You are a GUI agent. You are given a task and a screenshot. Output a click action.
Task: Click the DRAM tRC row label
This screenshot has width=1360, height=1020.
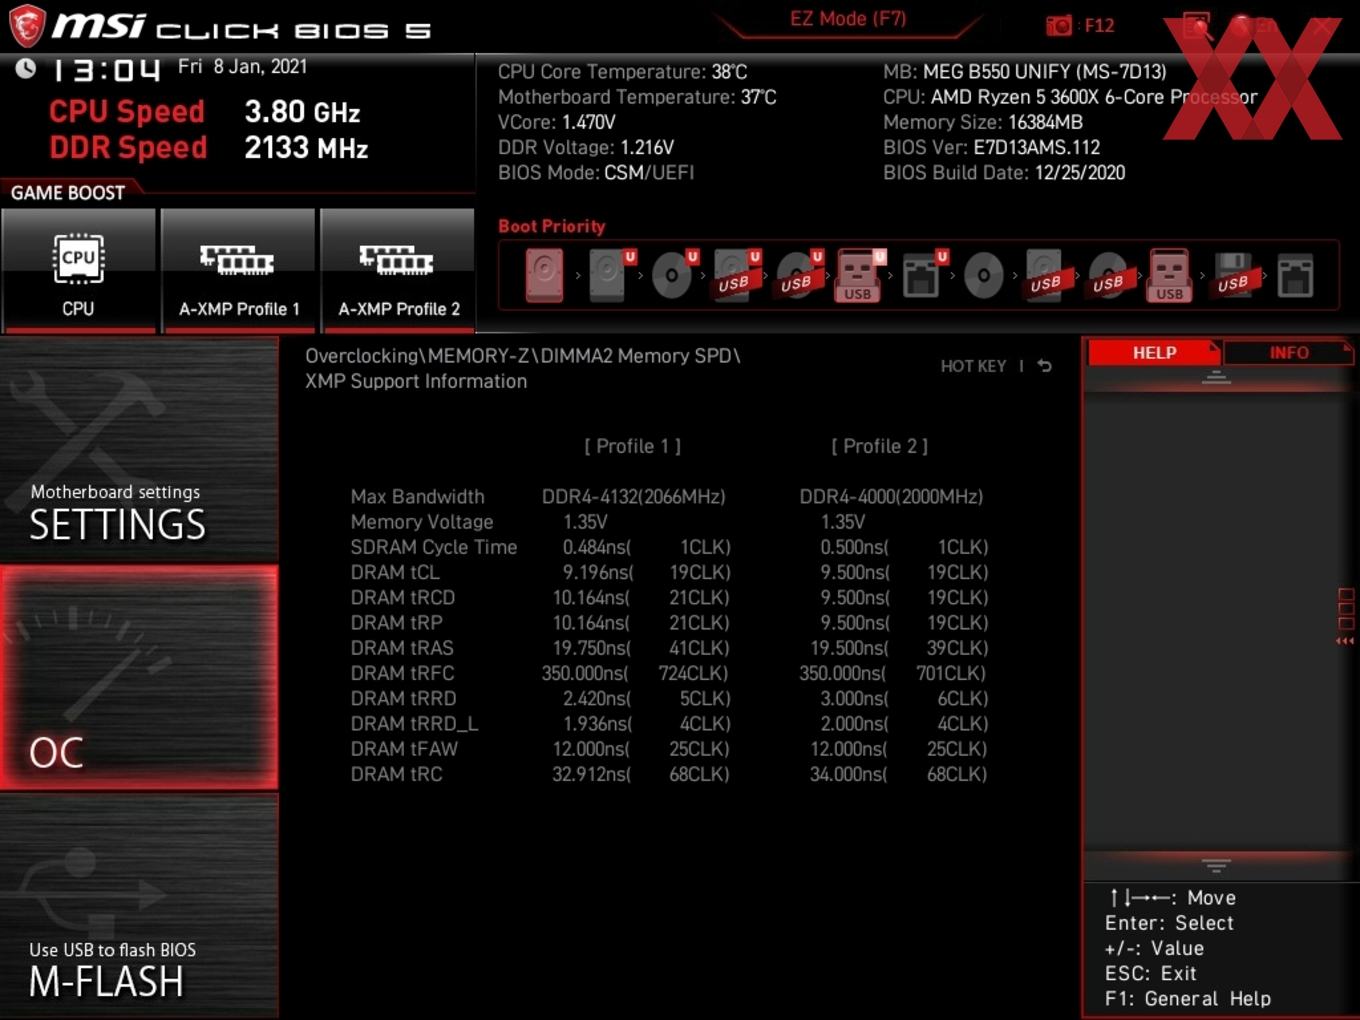coord(396,774)
